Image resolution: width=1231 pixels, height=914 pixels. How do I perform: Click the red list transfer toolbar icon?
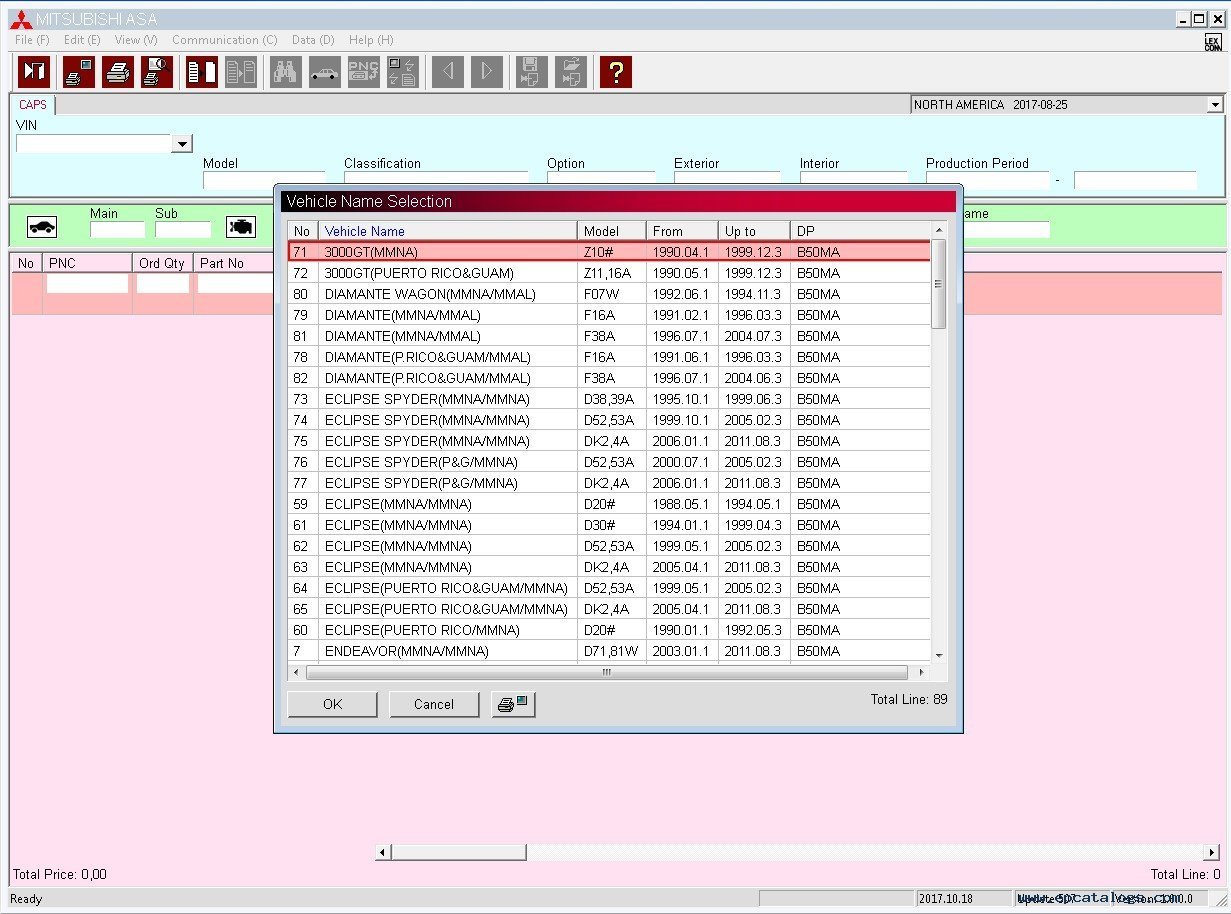202,72
